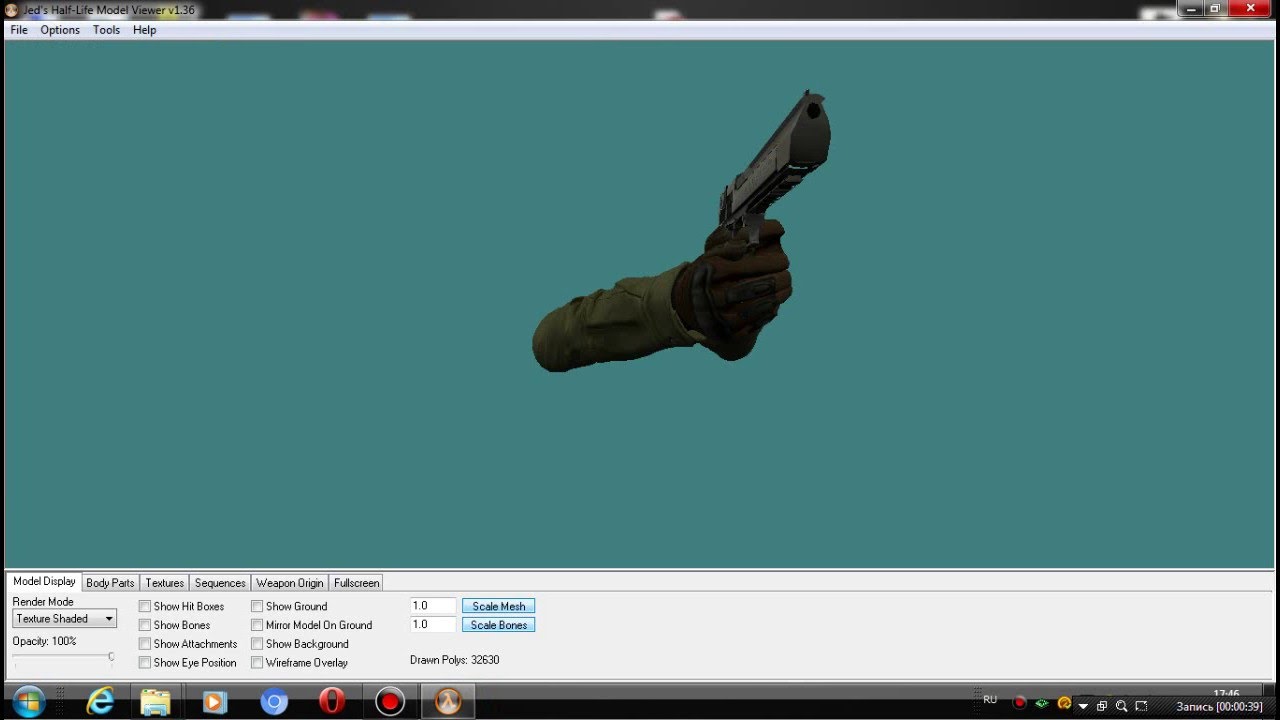Click the RU language indicator
The height and width of the screenshot is (720, 1280).
(x=990, y=700)
